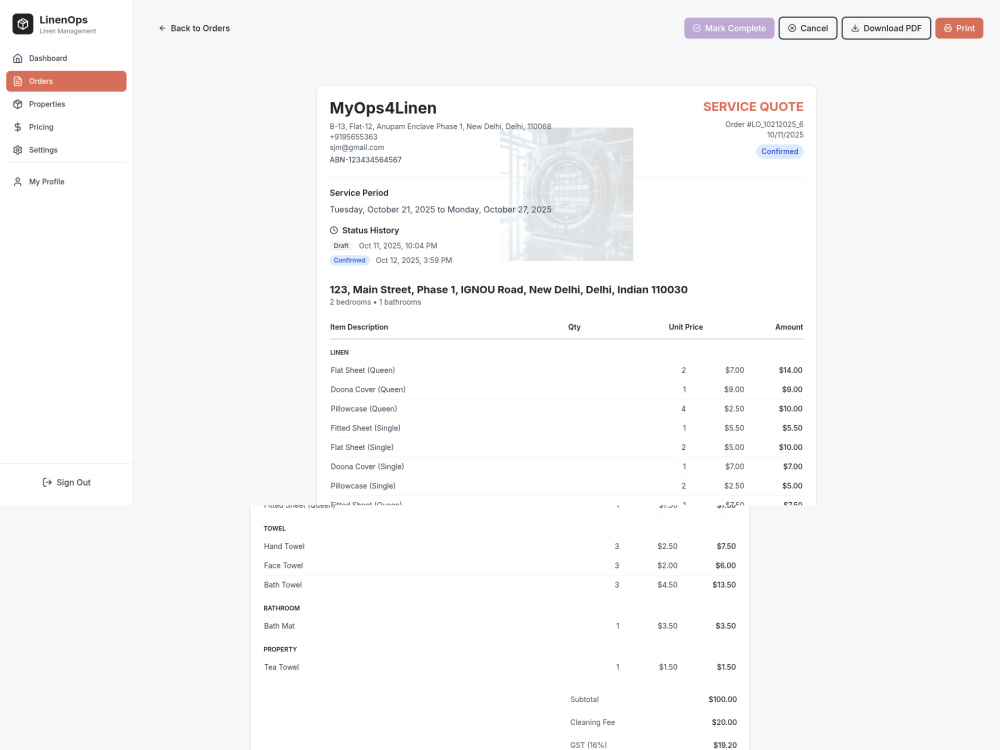Click the Confirmed status badge under order number
1000x750 pixels.
coord(779,151)
